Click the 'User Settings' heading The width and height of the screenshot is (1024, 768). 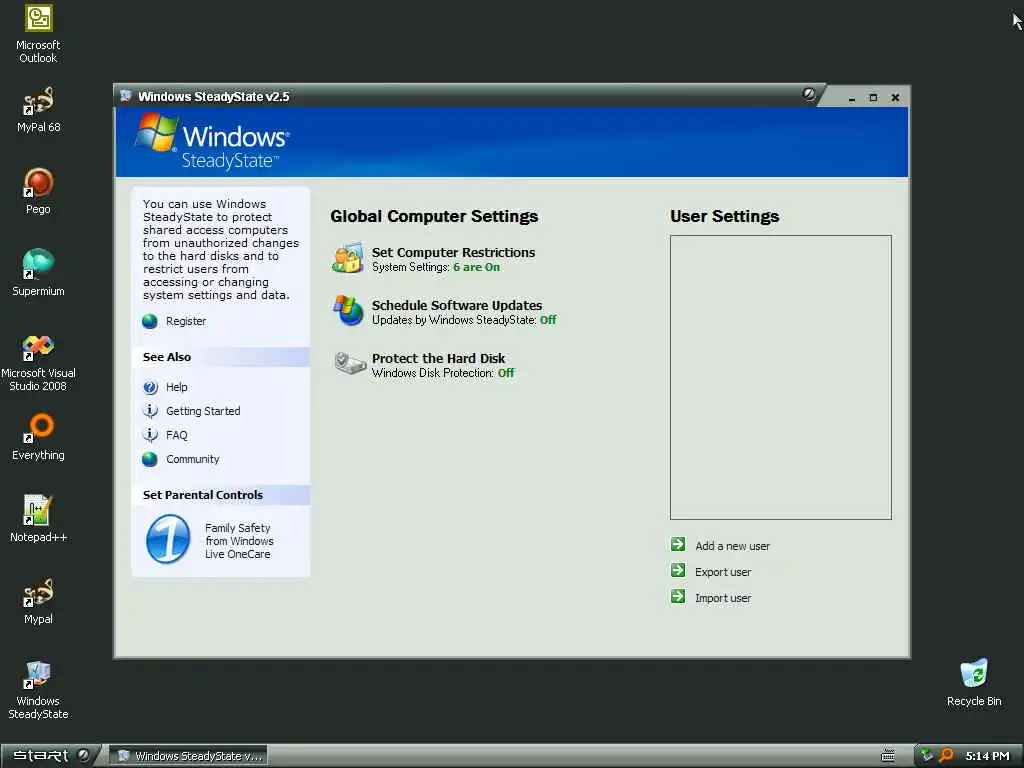point(724,216)
